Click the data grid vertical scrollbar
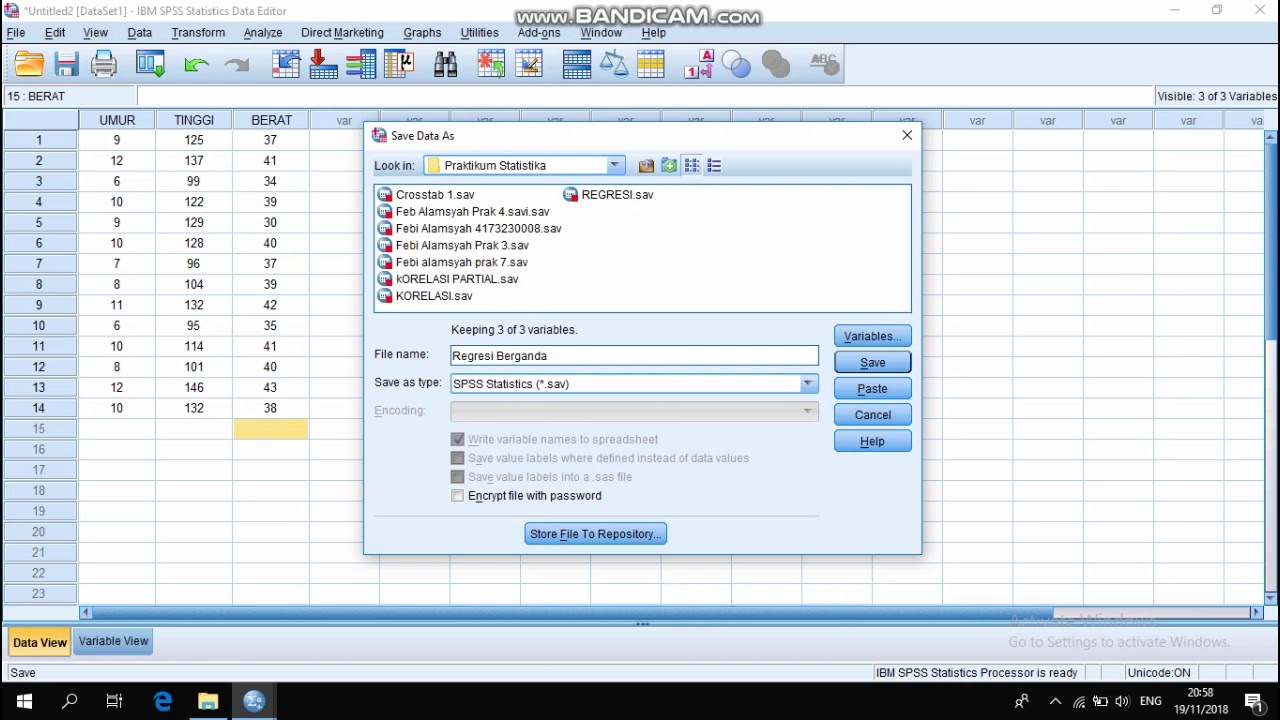The height and width of the screenshot is (720, 1280). coord(1272,366)
